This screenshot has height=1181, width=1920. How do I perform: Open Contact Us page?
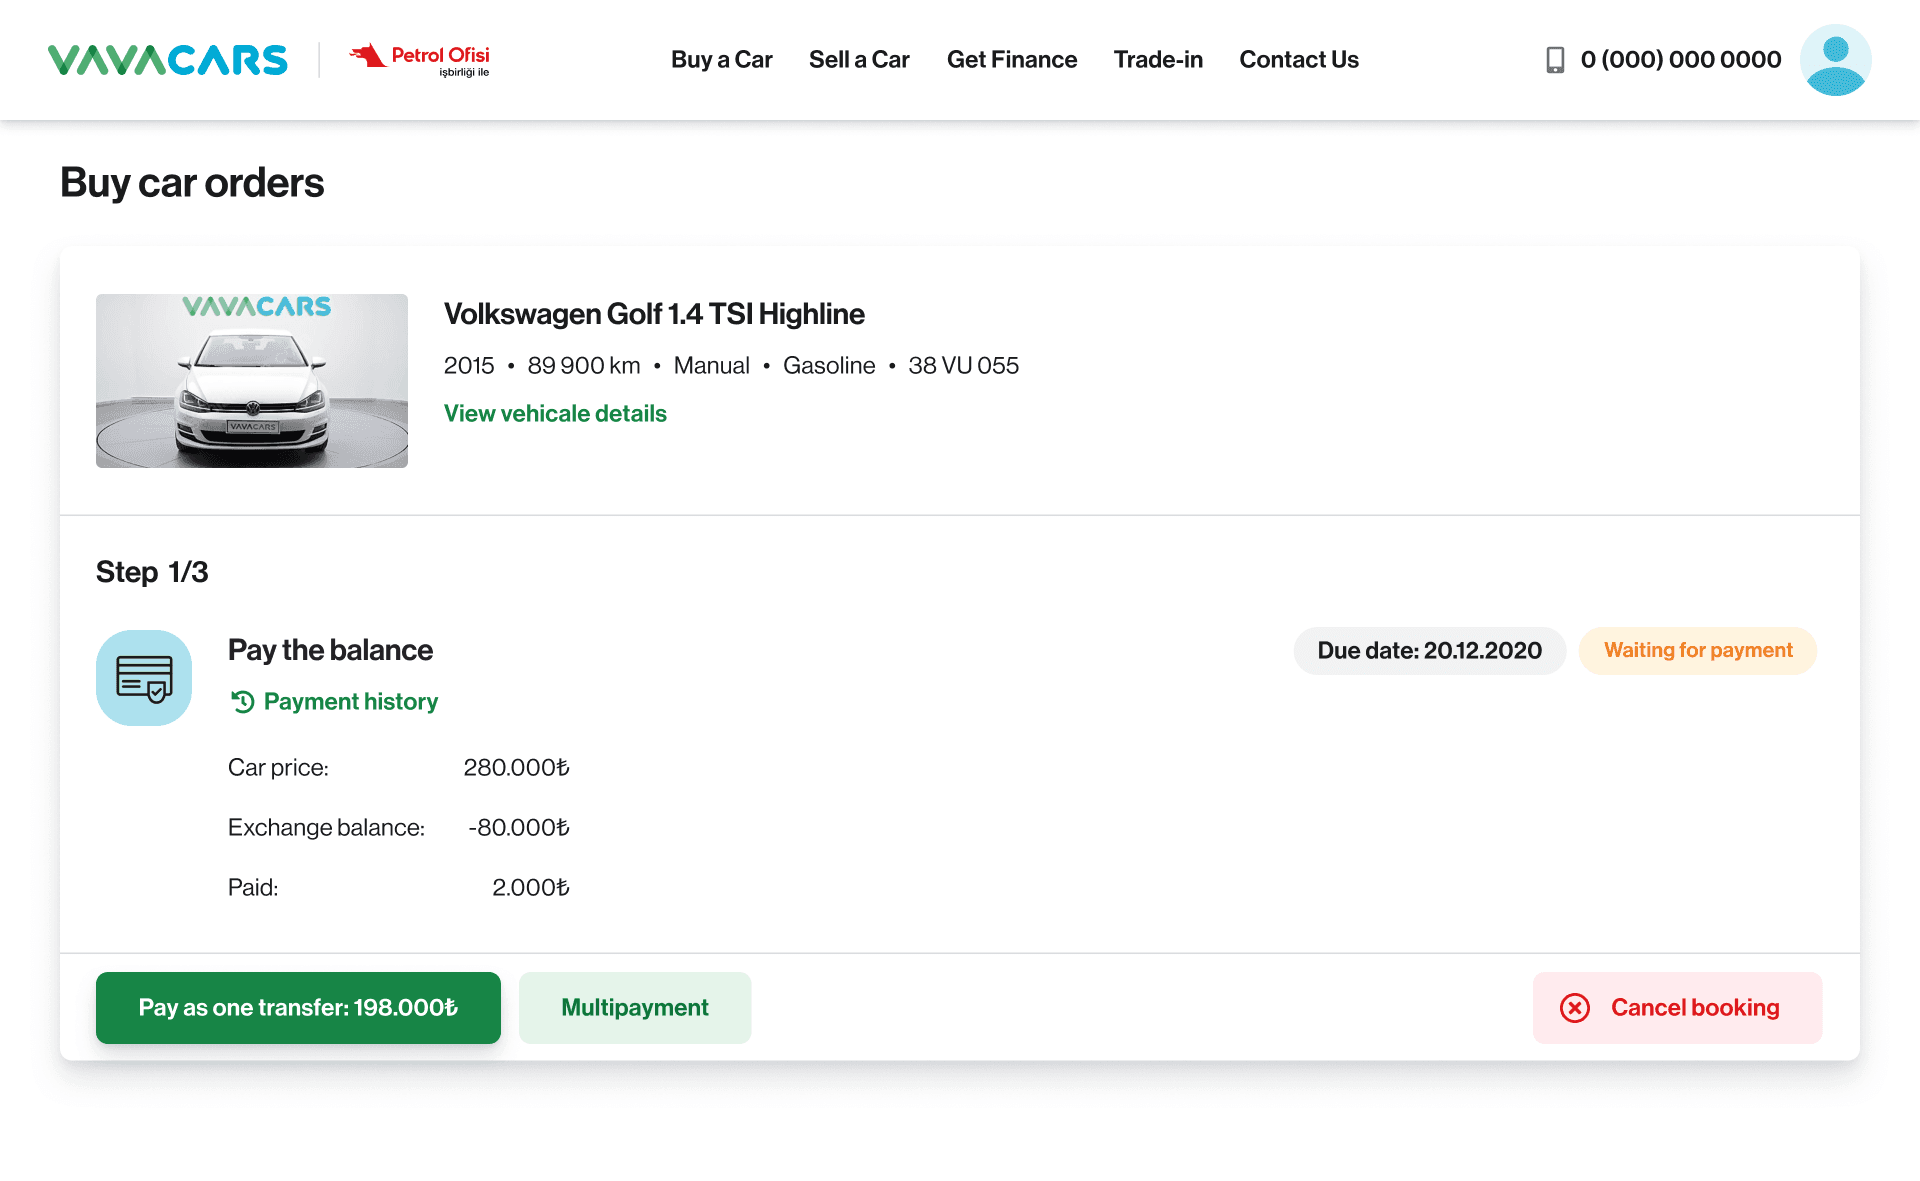[x=1298, y=60]
